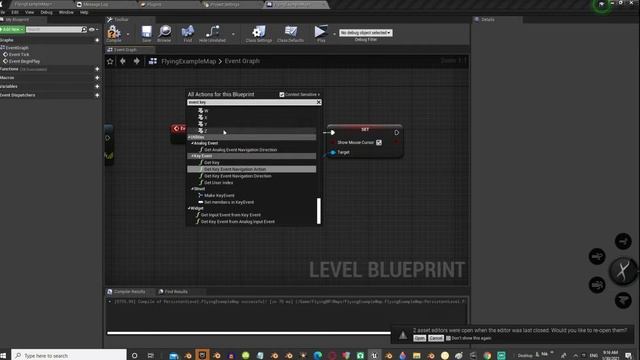
Task: Add a new function with Functions plus icon
Action: pos(97,69)
